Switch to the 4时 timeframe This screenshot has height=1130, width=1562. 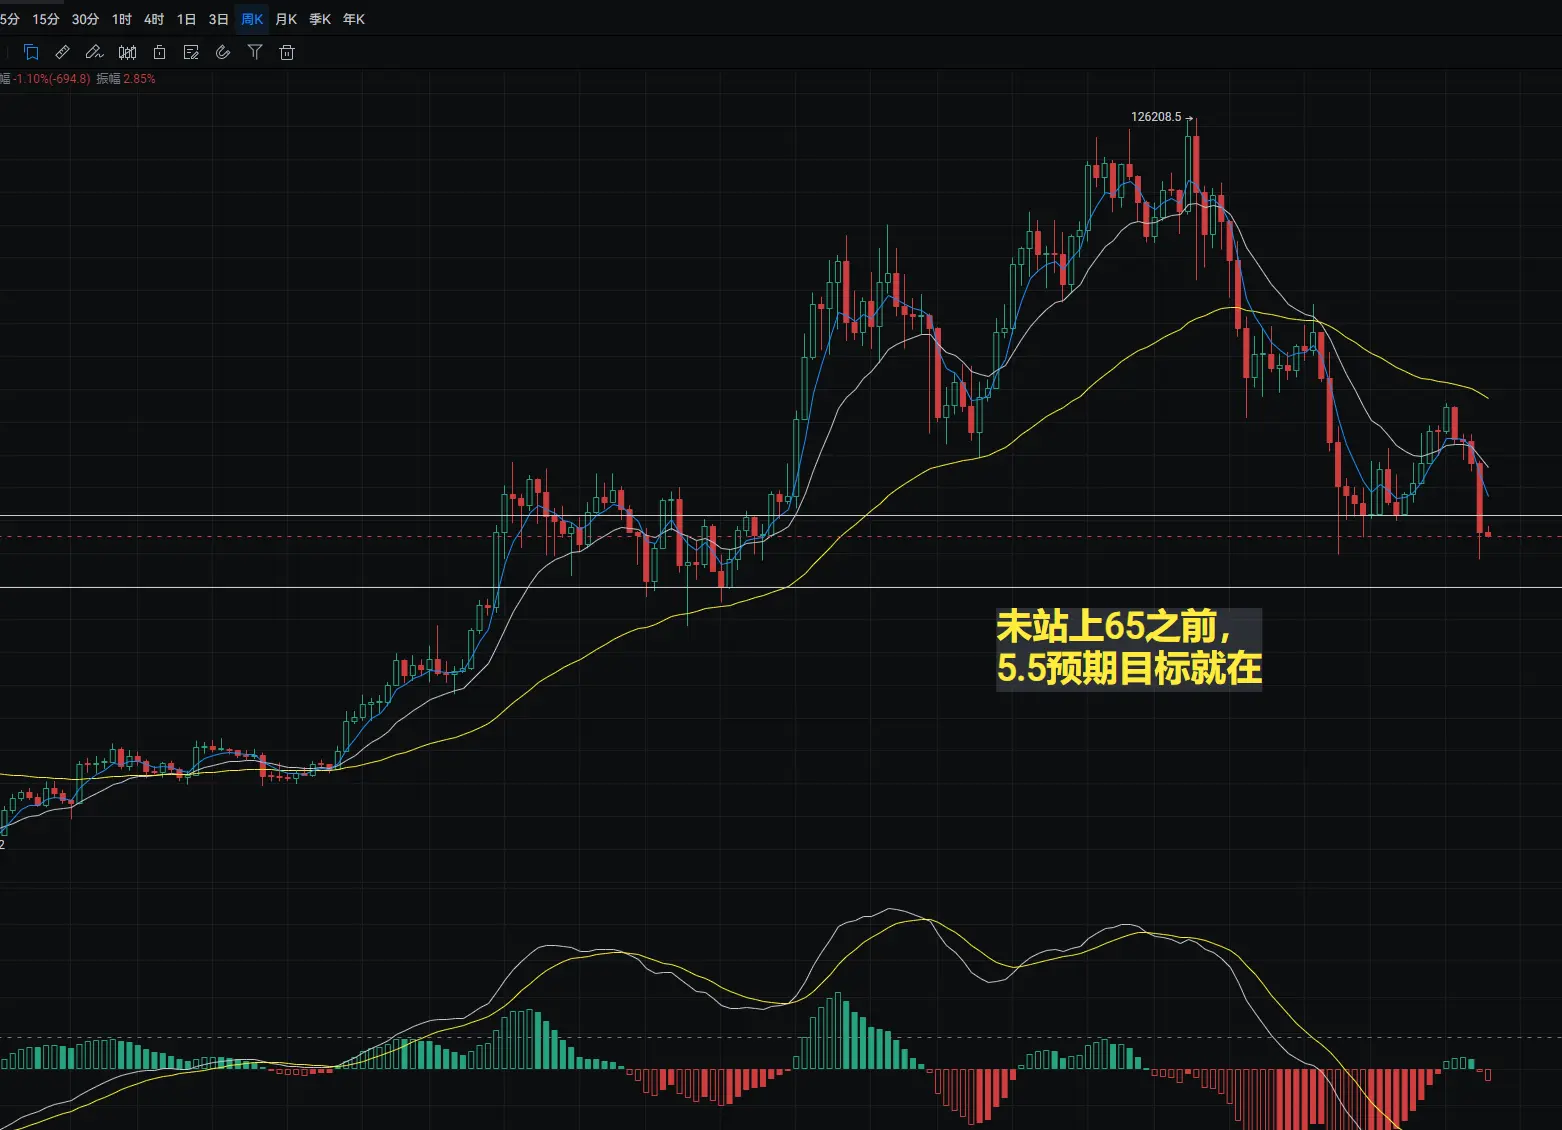click(154, 19)
